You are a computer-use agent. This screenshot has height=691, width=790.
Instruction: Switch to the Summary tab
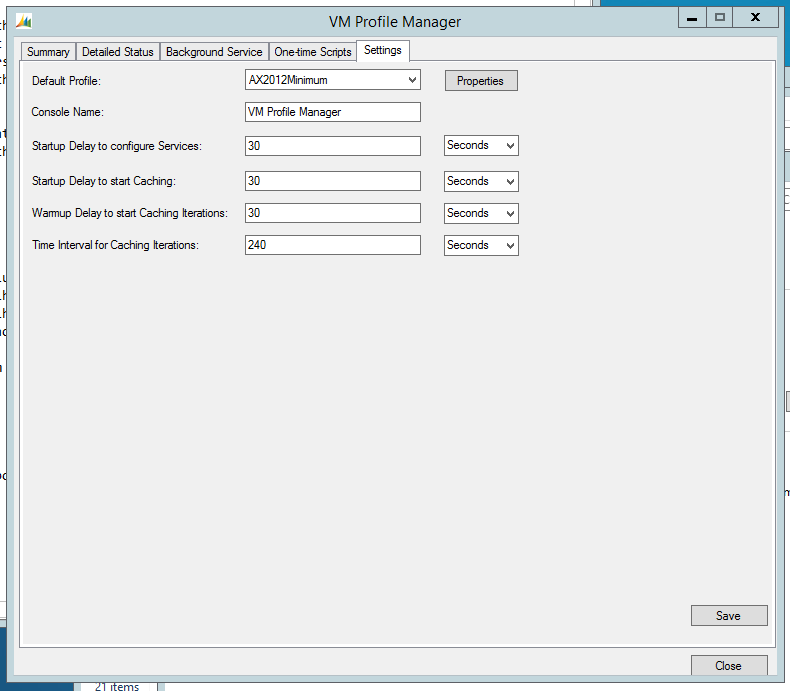point(48,52)
